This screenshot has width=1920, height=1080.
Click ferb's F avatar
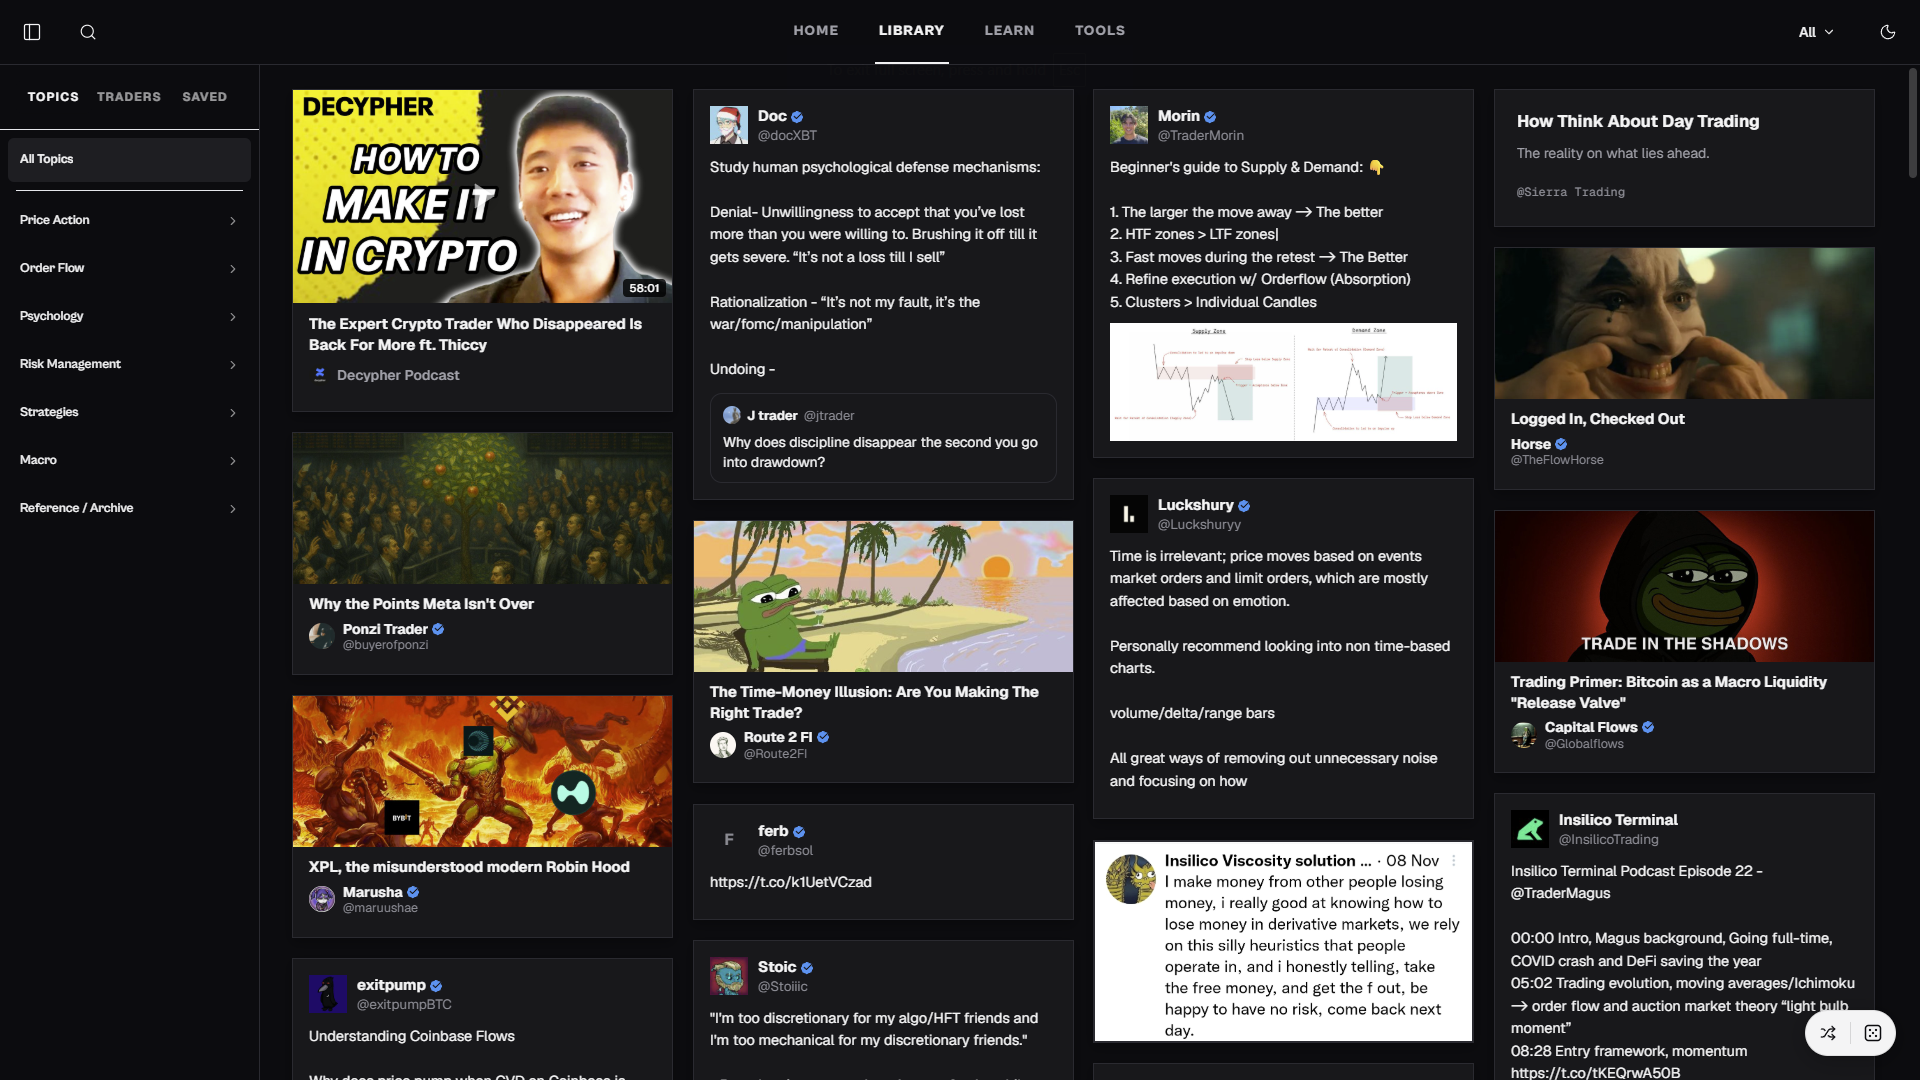[729, 840]
